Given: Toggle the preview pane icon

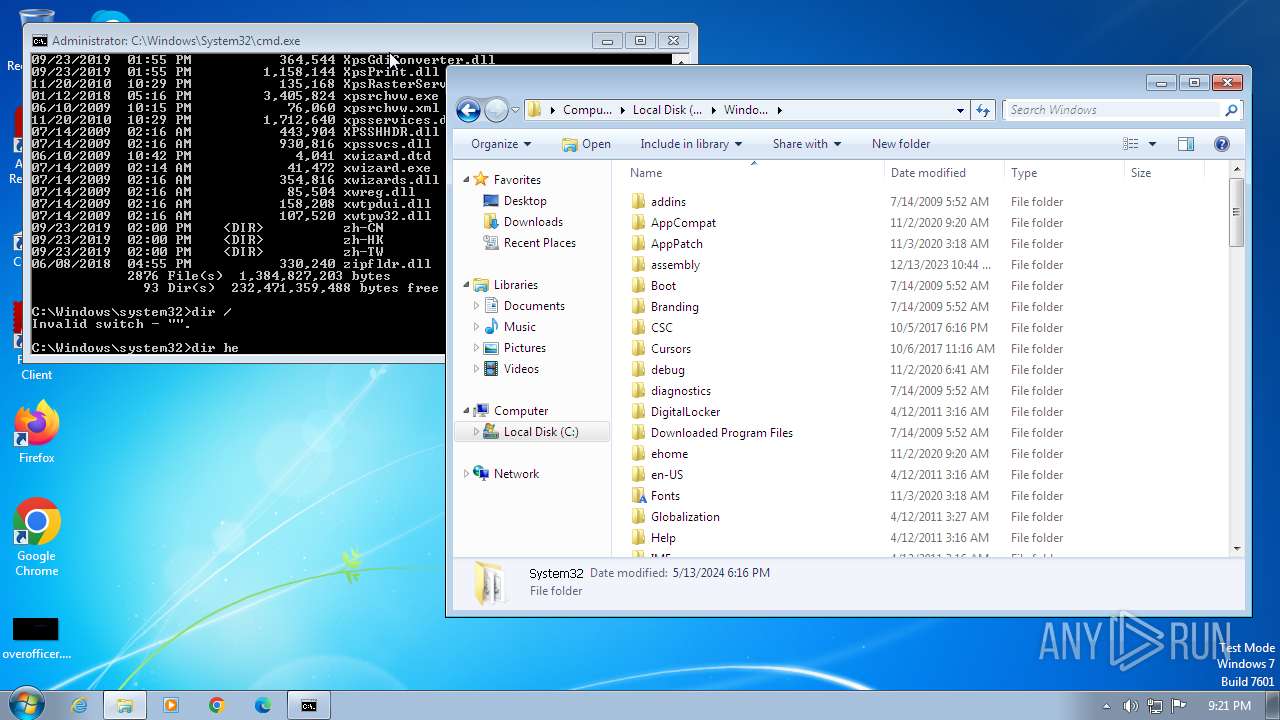Looking at the screenshot, I should click(1186, 144).
